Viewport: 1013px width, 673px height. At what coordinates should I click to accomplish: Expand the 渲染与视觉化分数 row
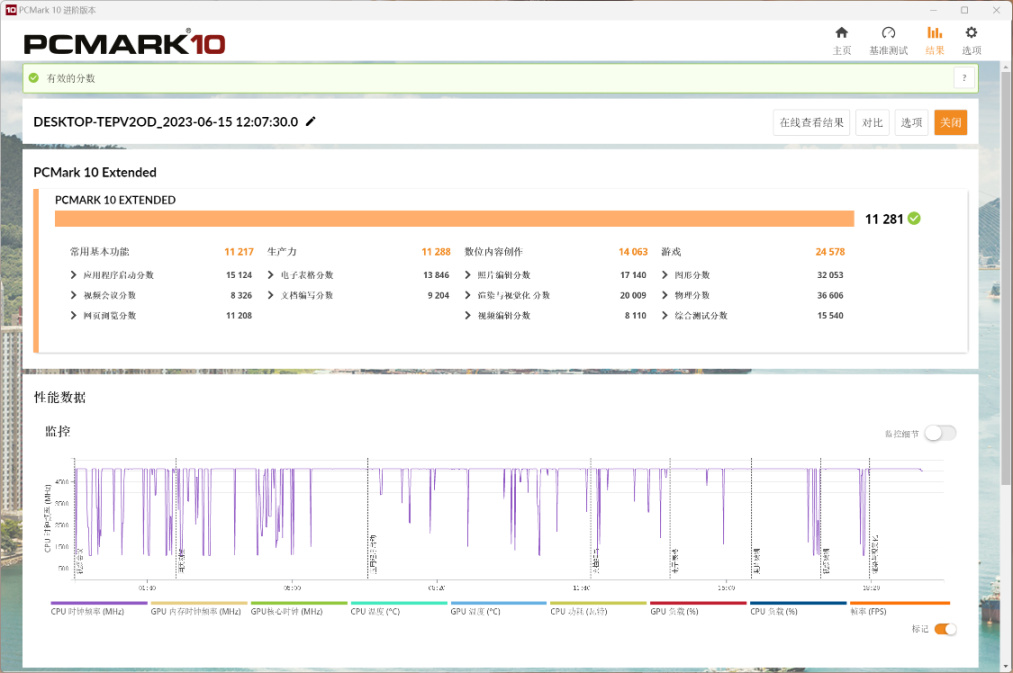tap(467, 295)
